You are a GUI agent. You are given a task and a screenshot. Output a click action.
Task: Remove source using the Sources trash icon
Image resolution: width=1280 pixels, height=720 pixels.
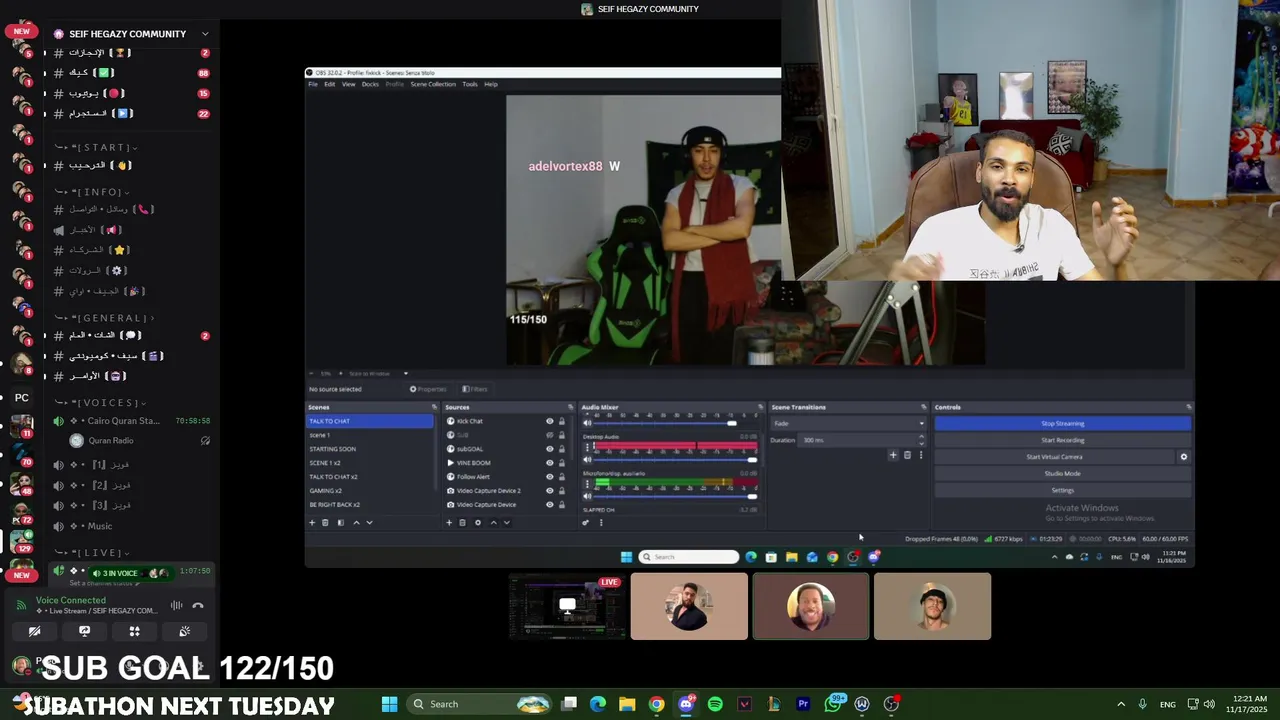[x=462, y=522]
